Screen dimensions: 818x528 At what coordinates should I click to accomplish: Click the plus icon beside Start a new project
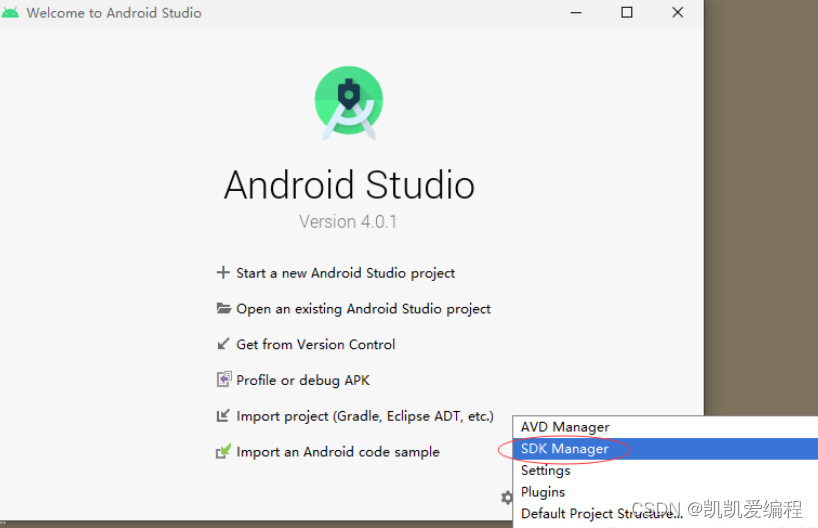click(x=223, y=272)
